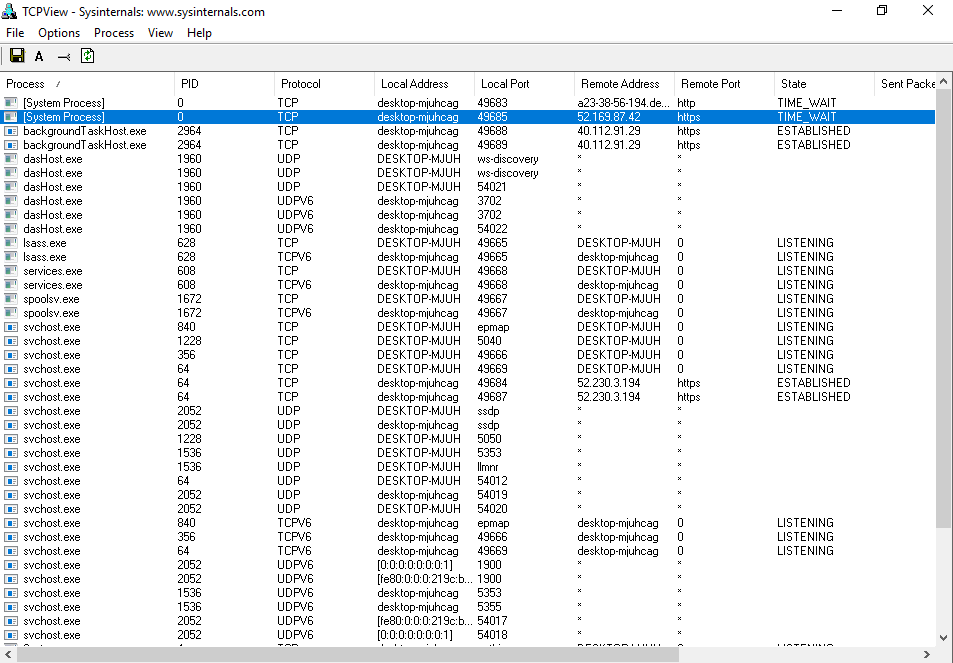
Task: Sort by the Local Port column header
Action: click(525, 84)
